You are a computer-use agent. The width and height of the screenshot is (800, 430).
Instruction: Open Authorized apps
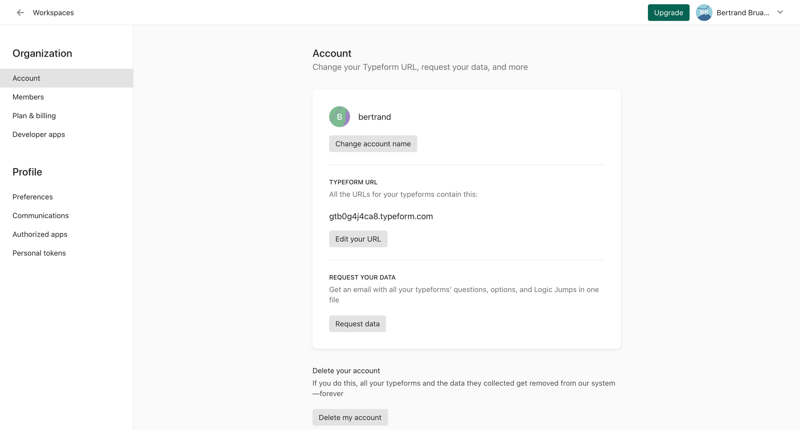click(x=40, y=235)
